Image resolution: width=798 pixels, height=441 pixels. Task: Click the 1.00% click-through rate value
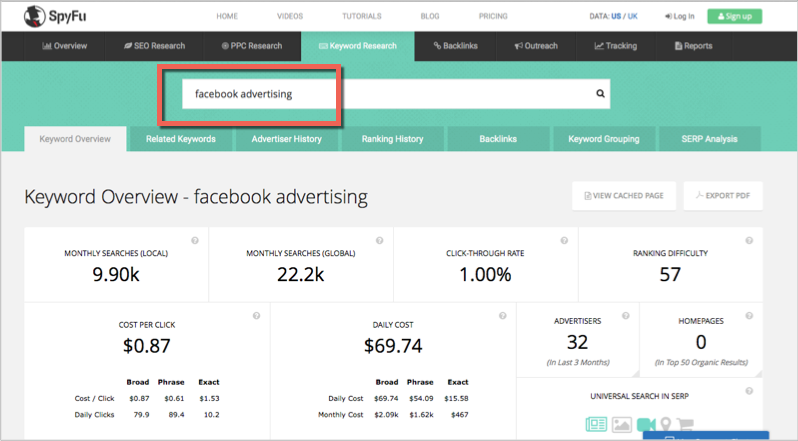(486, 275)
